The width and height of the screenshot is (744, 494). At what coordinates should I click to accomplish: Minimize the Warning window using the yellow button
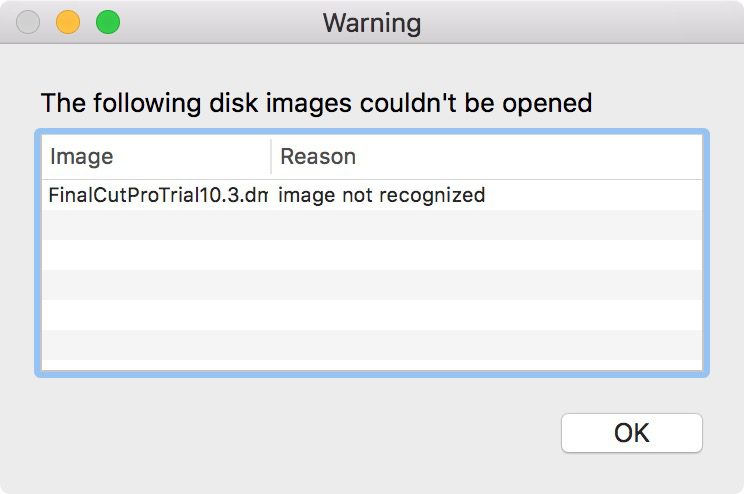[68, 22]
